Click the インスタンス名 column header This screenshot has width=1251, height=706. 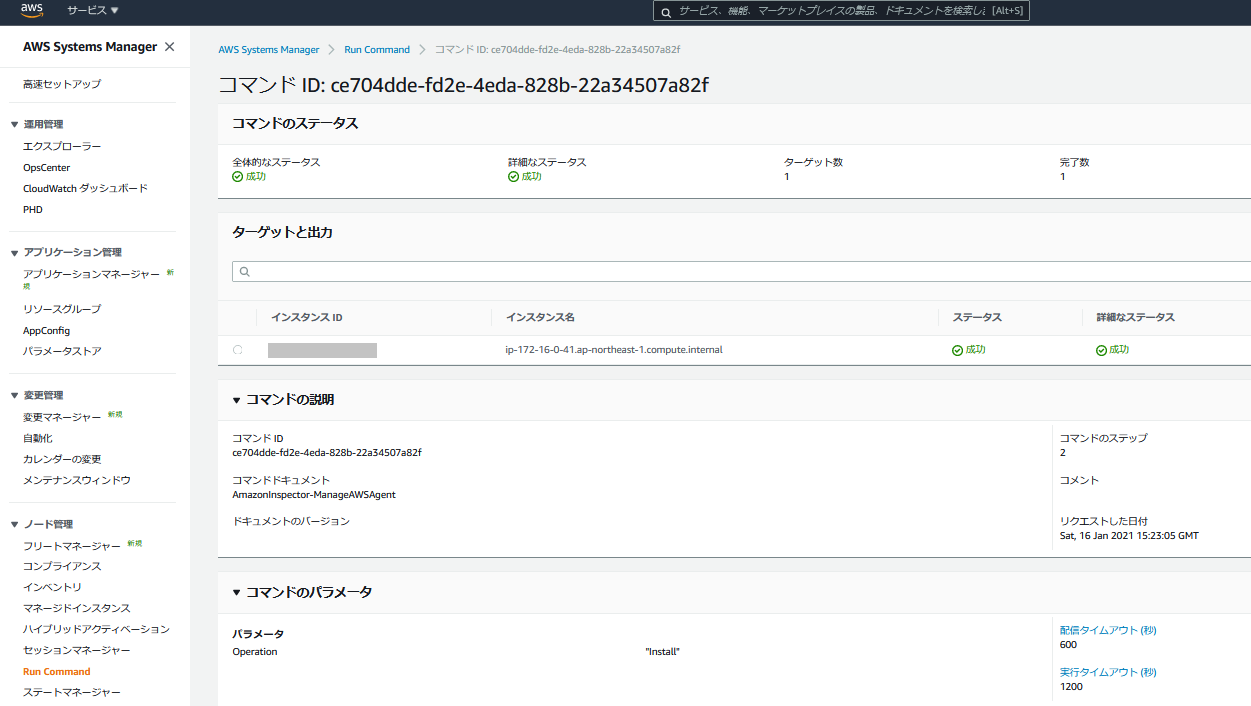coord(540,317)
